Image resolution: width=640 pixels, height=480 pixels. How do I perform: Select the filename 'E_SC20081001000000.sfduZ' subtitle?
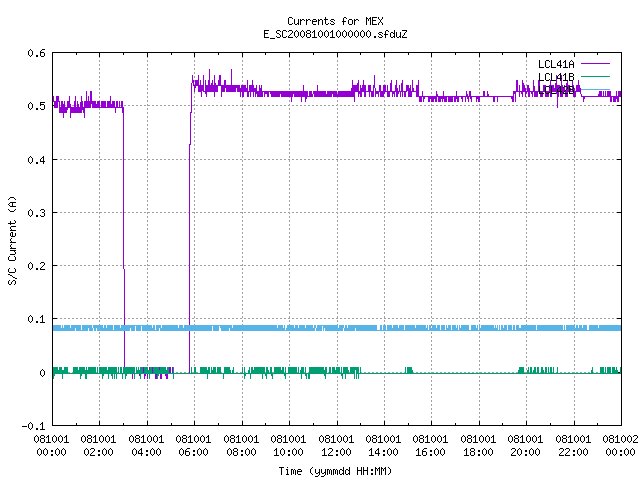[335, 34]
